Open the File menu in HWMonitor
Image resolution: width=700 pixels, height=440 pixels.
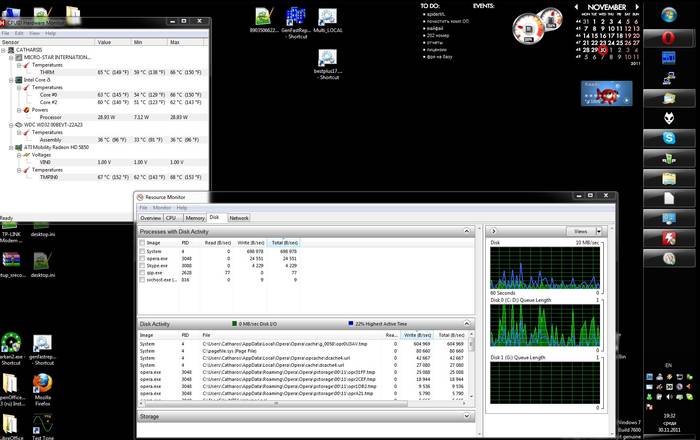[x=6, y=33]
